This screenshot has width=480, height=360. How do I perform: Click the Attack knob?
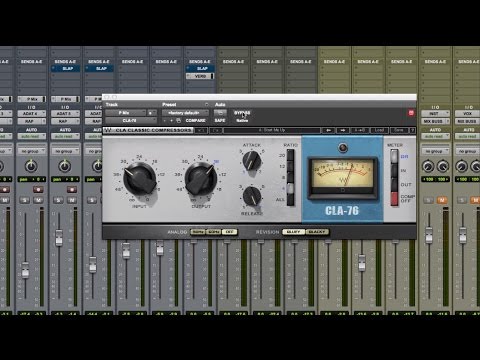click(x=252, y=160)
